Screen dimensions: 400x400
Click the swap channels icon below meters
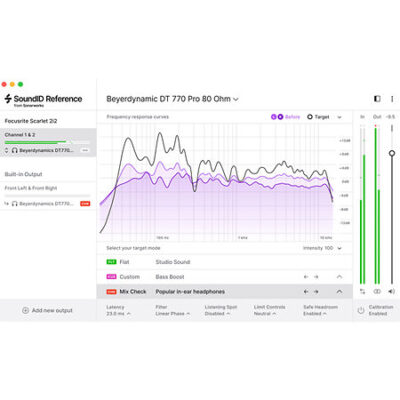point(362,291)
